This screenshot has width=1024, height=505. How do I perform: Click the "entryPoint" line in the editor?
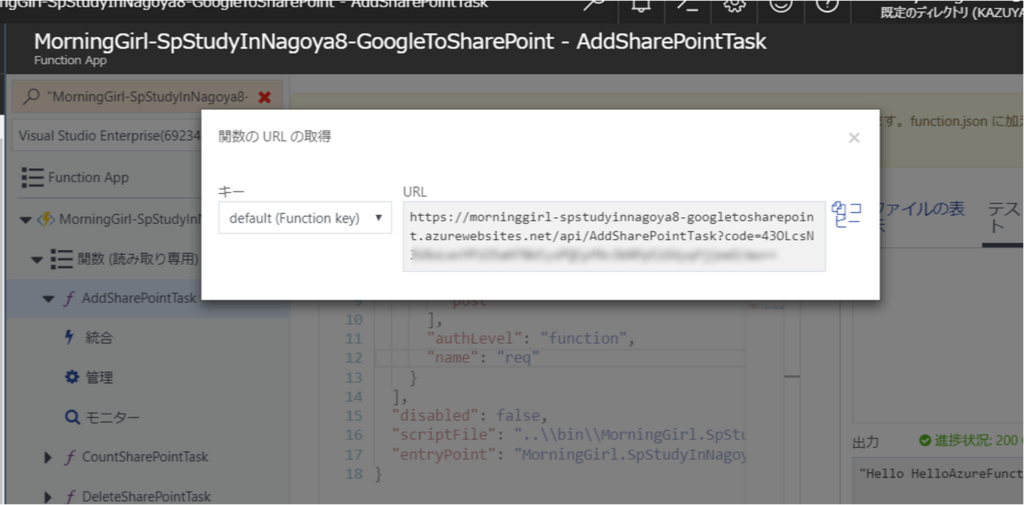pyautogui.click(x=568, y=454)
